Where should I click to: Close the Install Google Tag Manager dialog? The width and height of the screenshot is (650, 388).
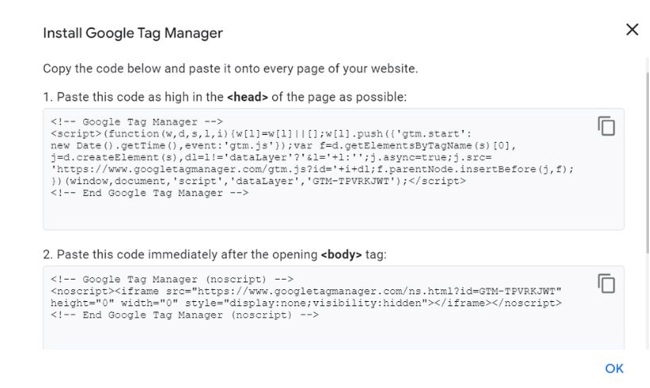tap(632, 29)
